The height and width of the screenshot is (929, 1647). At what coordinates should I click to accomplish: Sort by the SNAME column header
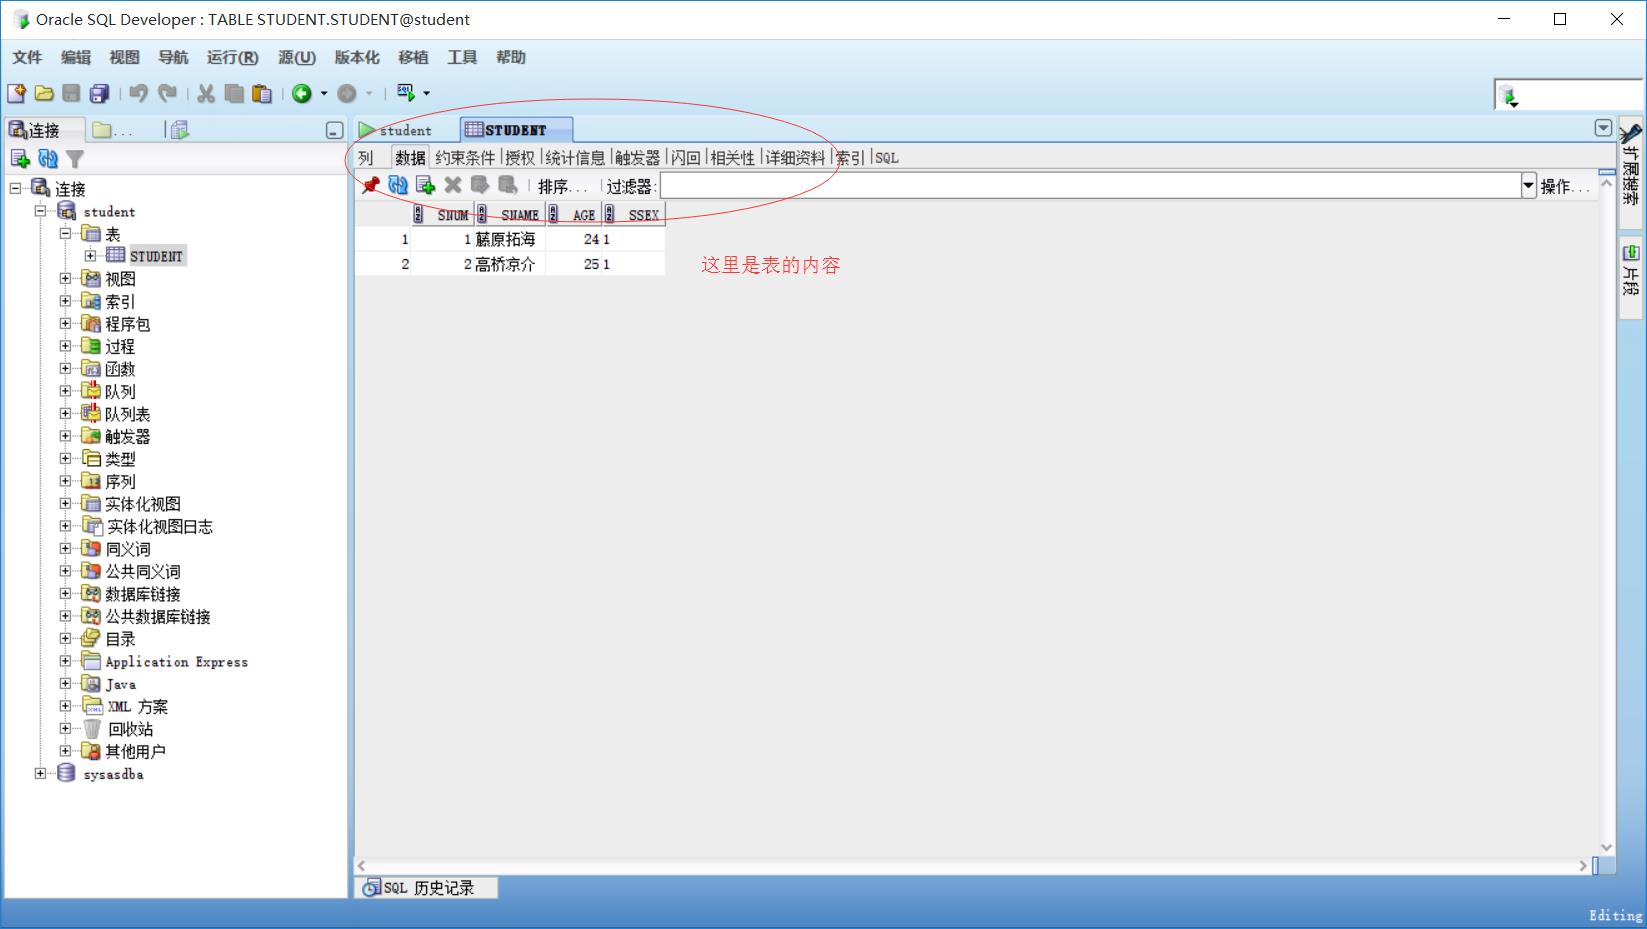[x=511, y=214]
